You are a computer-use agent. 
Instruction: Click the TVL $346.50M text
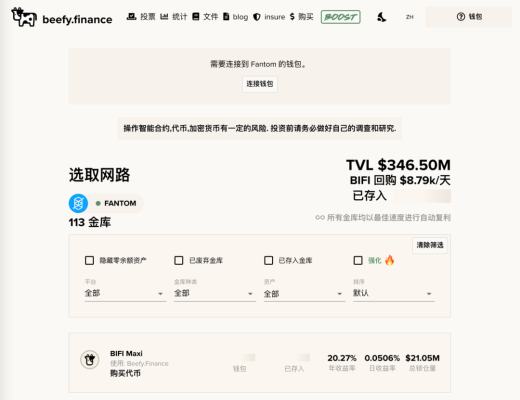pyautogui.click(x=398, y=165)
